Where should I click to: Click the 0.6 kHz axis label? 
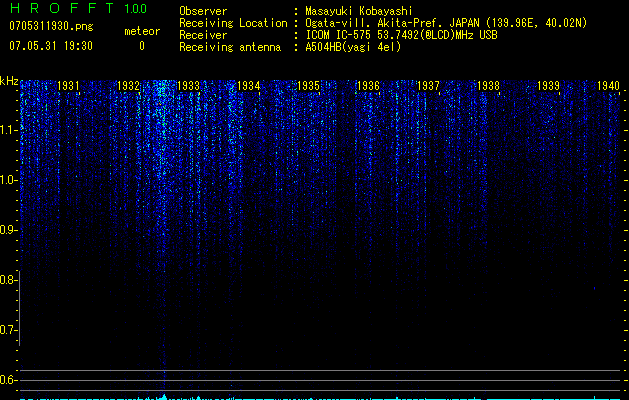point(8,380)
